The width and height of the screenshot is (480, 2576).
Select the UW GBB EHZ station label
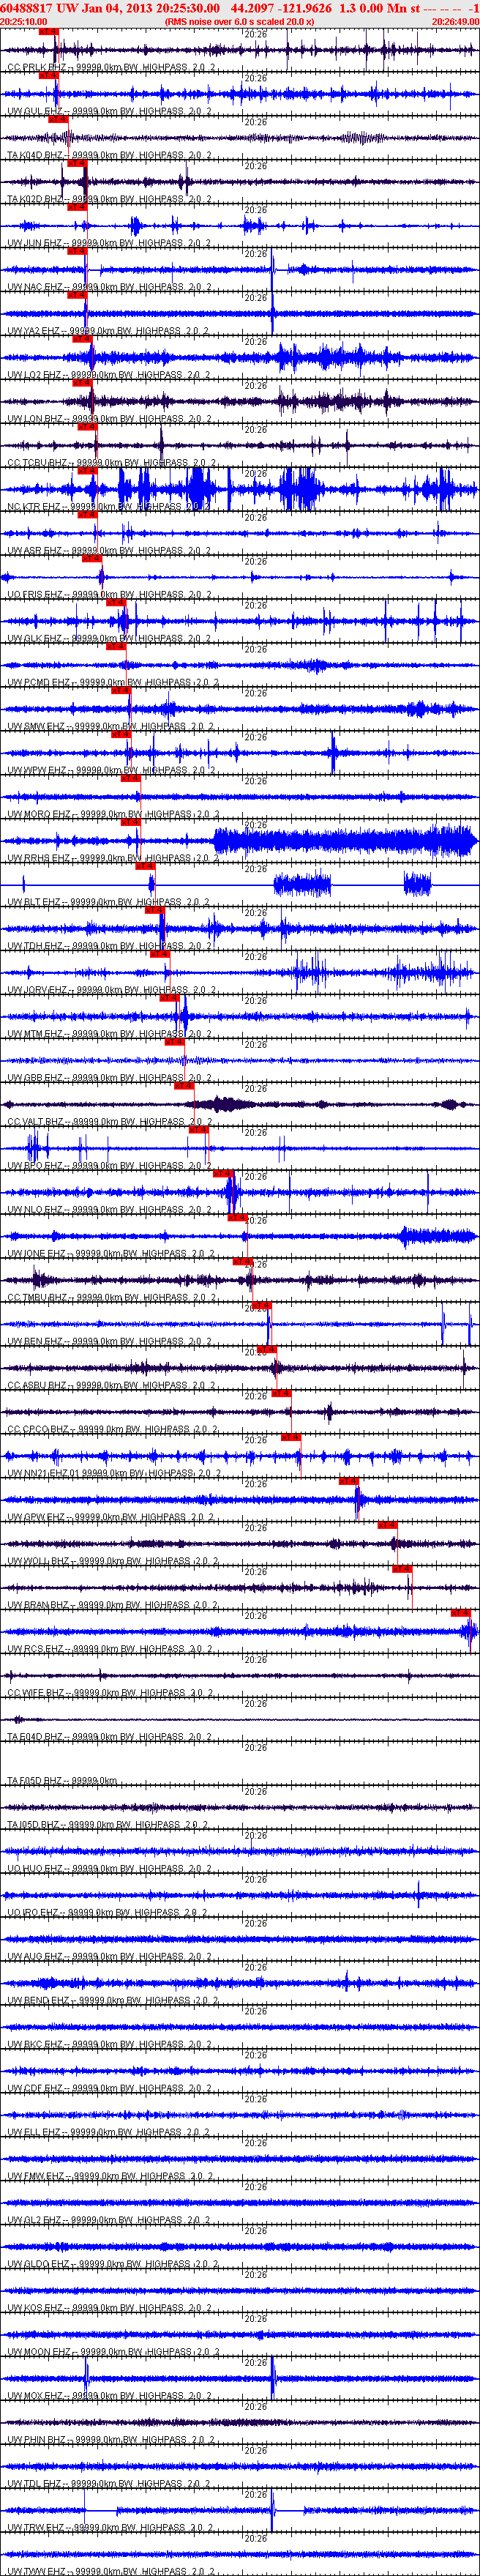click(35, 1079)
